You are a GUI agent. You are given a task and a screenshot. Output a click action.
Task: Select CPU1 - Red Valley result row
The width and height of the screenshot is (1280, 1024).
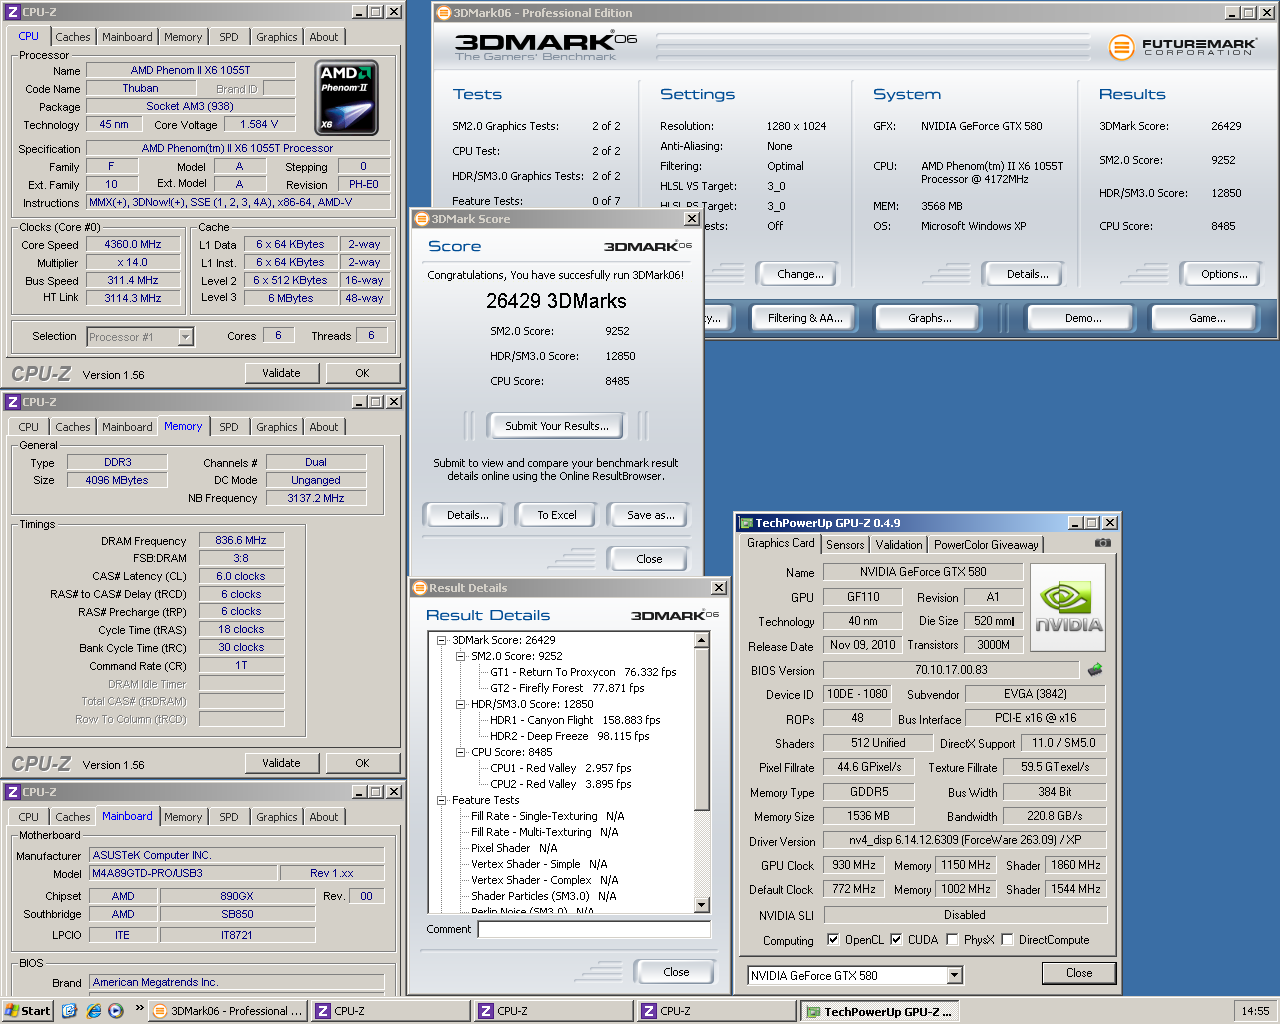click(x=560, y=768)
